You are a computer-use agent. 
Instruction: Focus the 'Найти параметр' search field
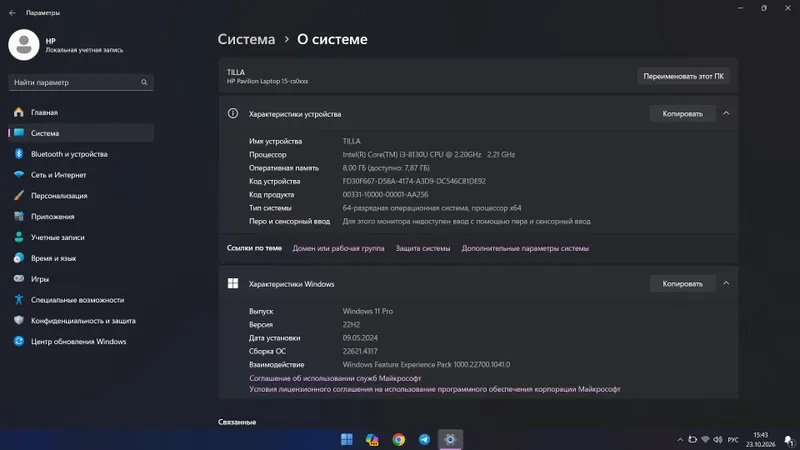(81, 82)
